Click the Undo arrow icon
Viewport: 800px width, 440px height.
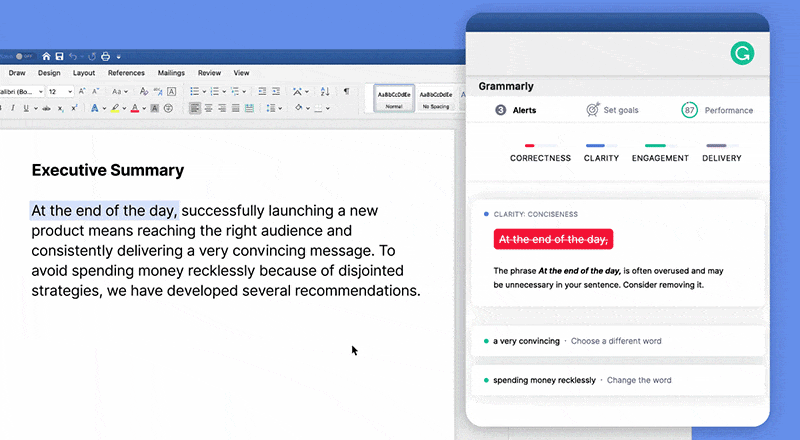click(73, 56)
